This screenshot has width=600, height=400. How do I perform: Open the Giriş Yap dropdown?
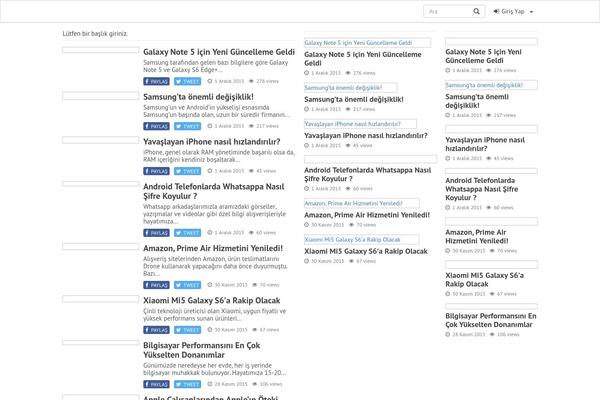click(x=513, y=11)
